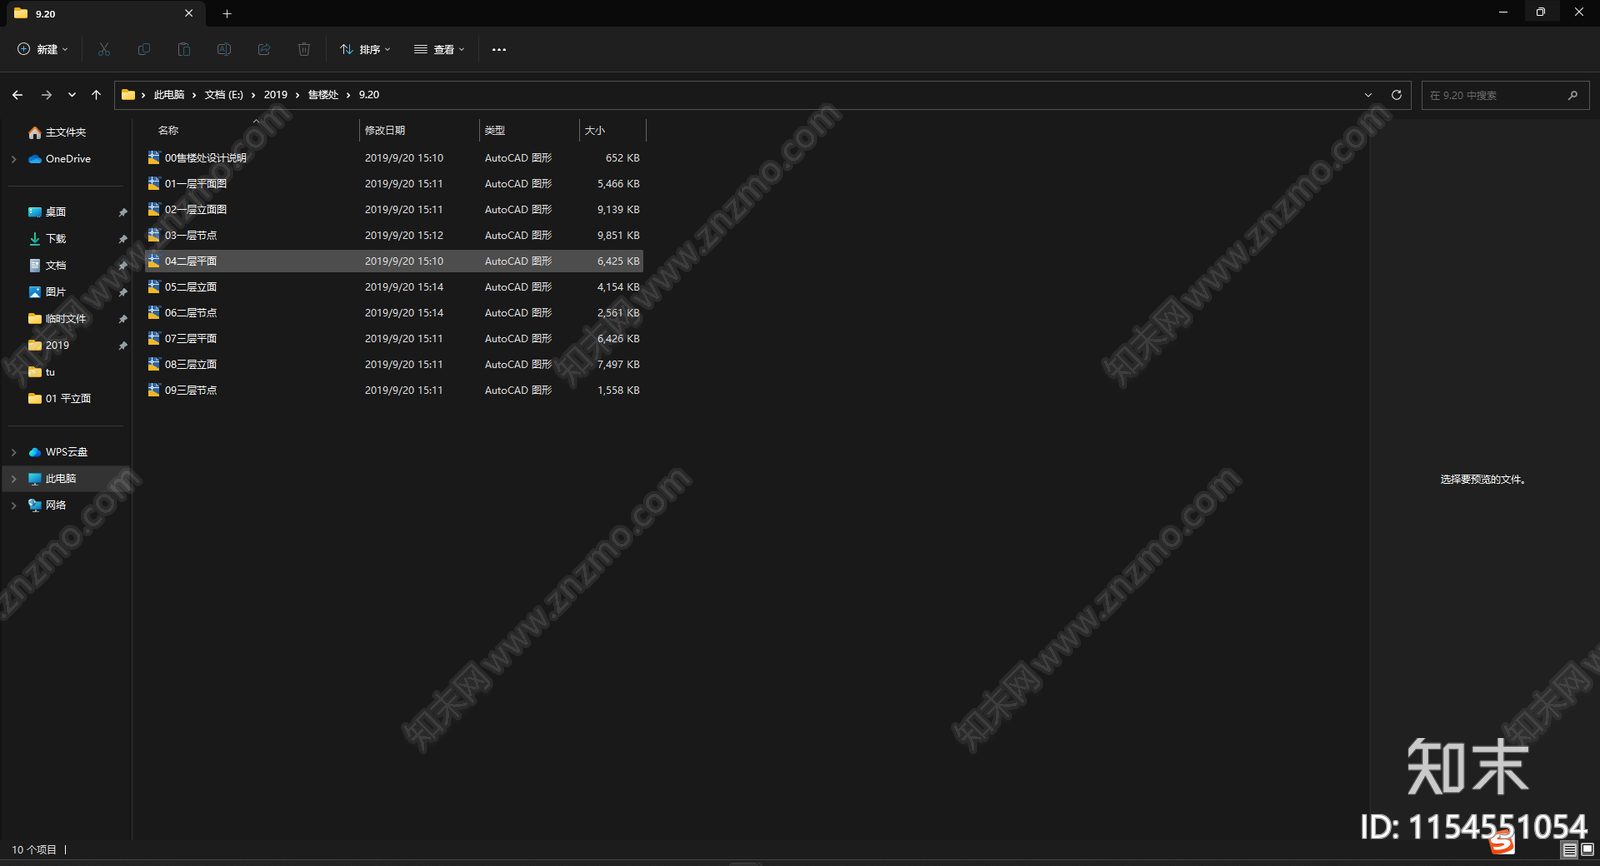The image size is (1600, 866).
Task: Open the 查看 (View) dropdown
Action: click(x=439, y=49)
